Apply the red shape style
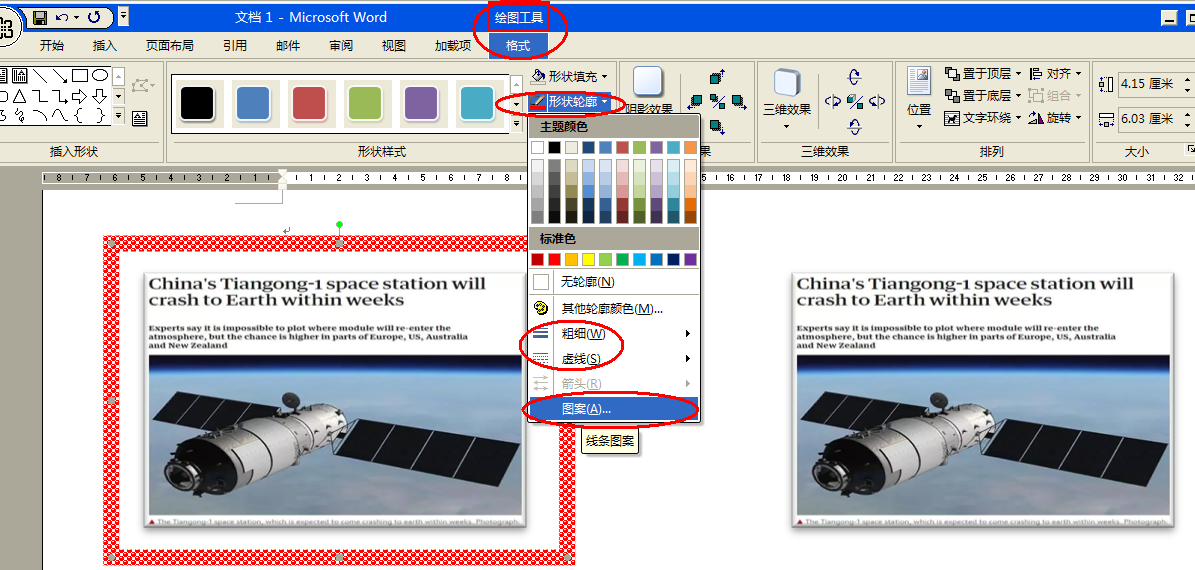Image resolution: width=1195 pixels, height=570 pixels. [x=309, y=104]
